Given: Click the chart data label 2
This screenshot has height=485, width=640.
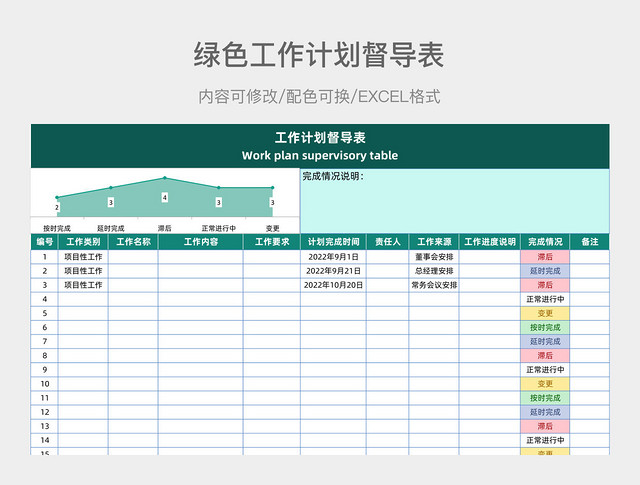Looking at the screenshot, I should coord(57,207).
